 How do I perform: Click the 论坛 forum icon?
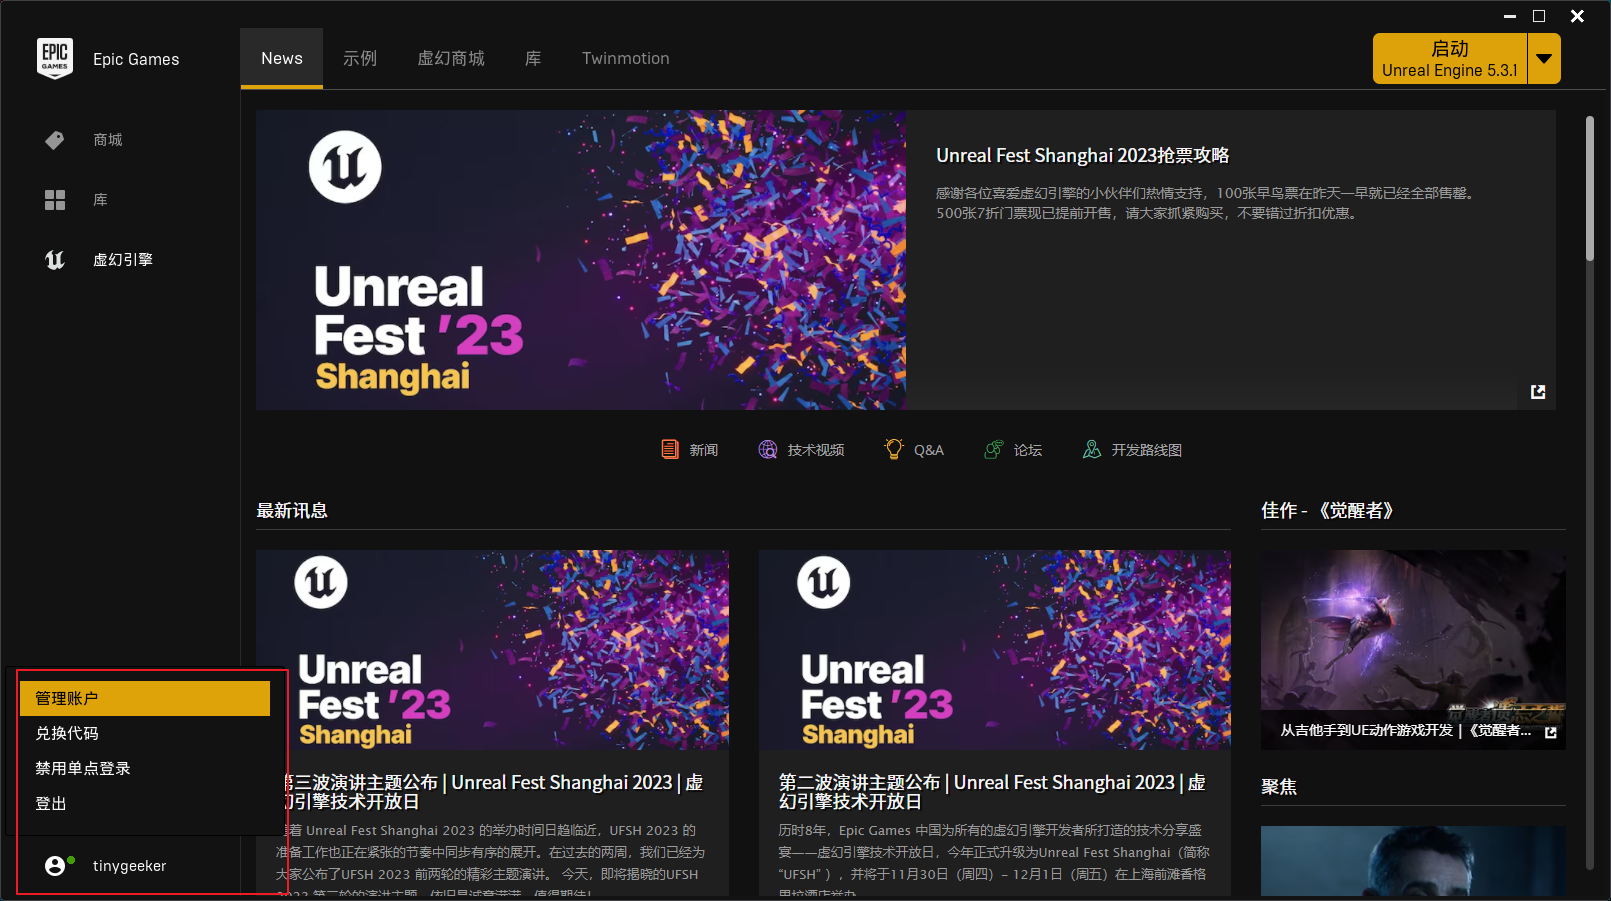[x=993, y=449]
